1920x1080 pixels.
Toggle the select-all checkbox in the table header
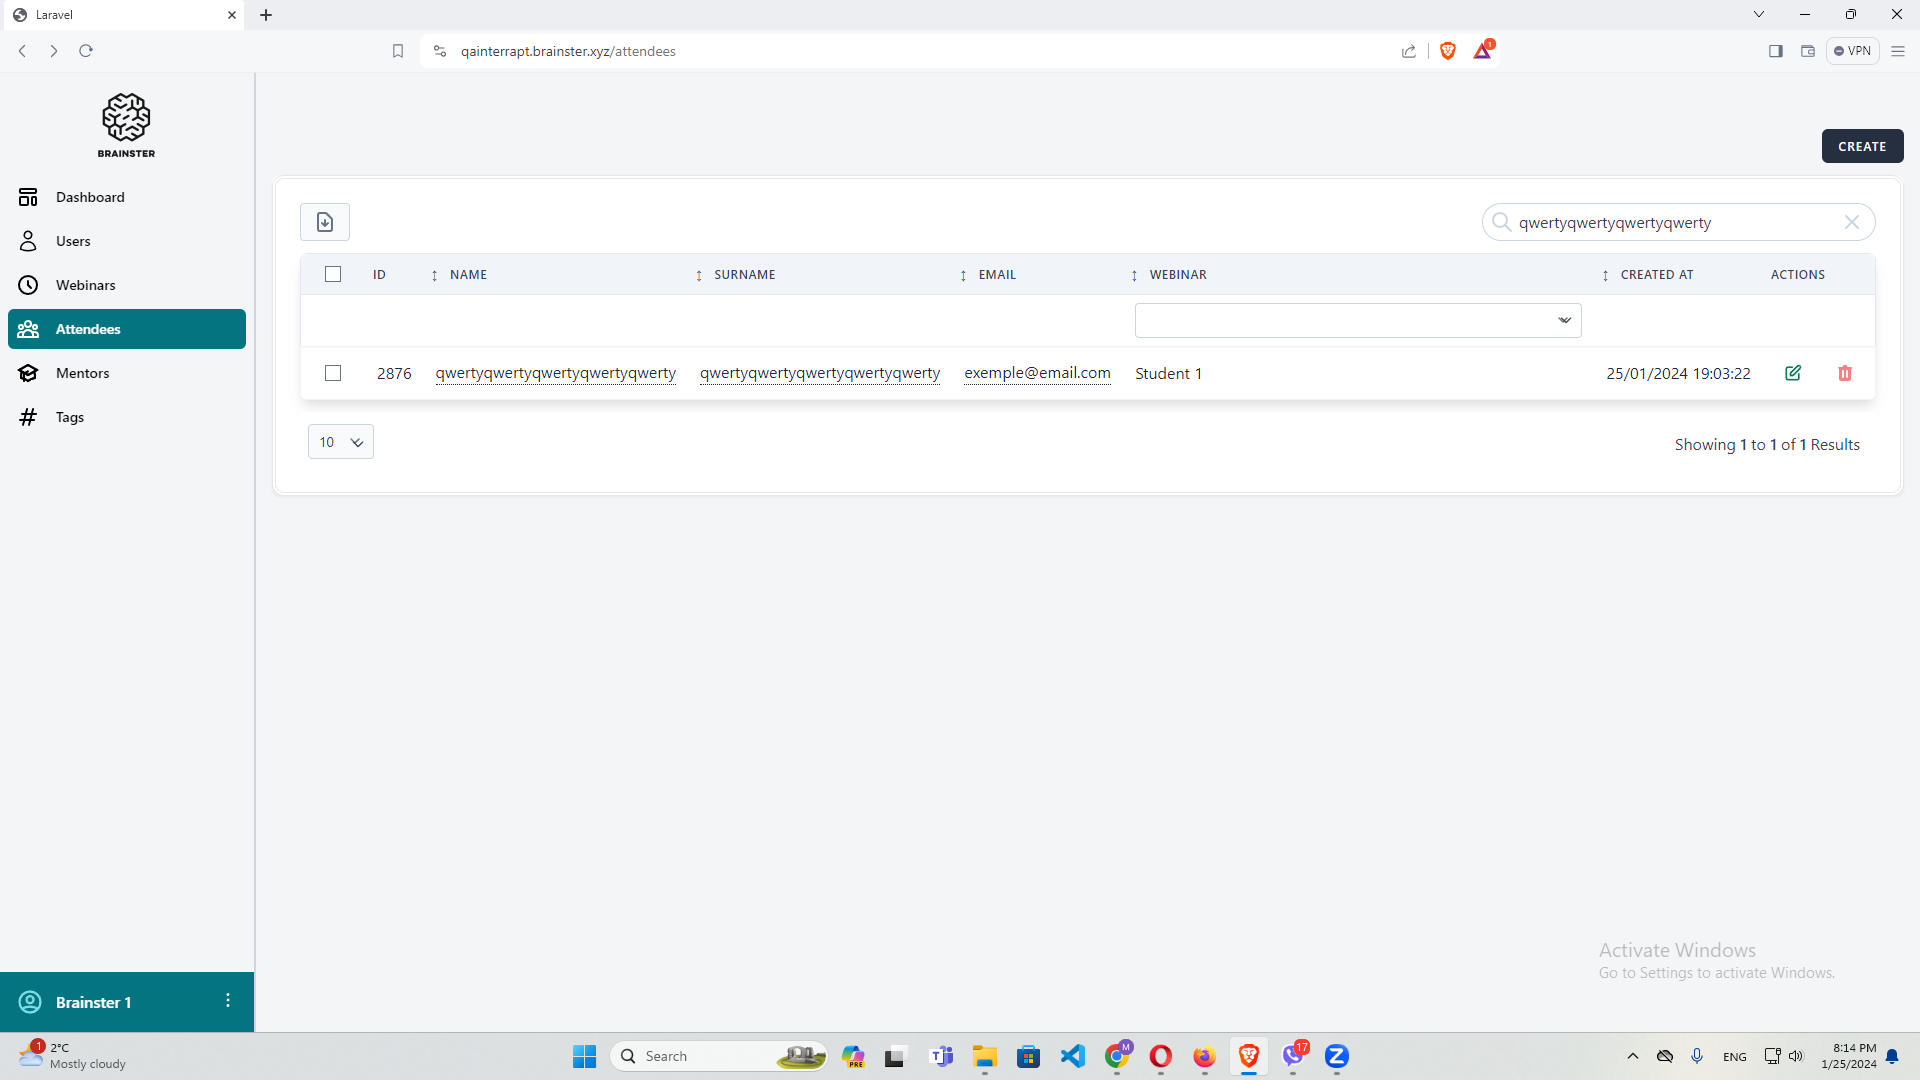pyautogui.click(x=333, y=274)
